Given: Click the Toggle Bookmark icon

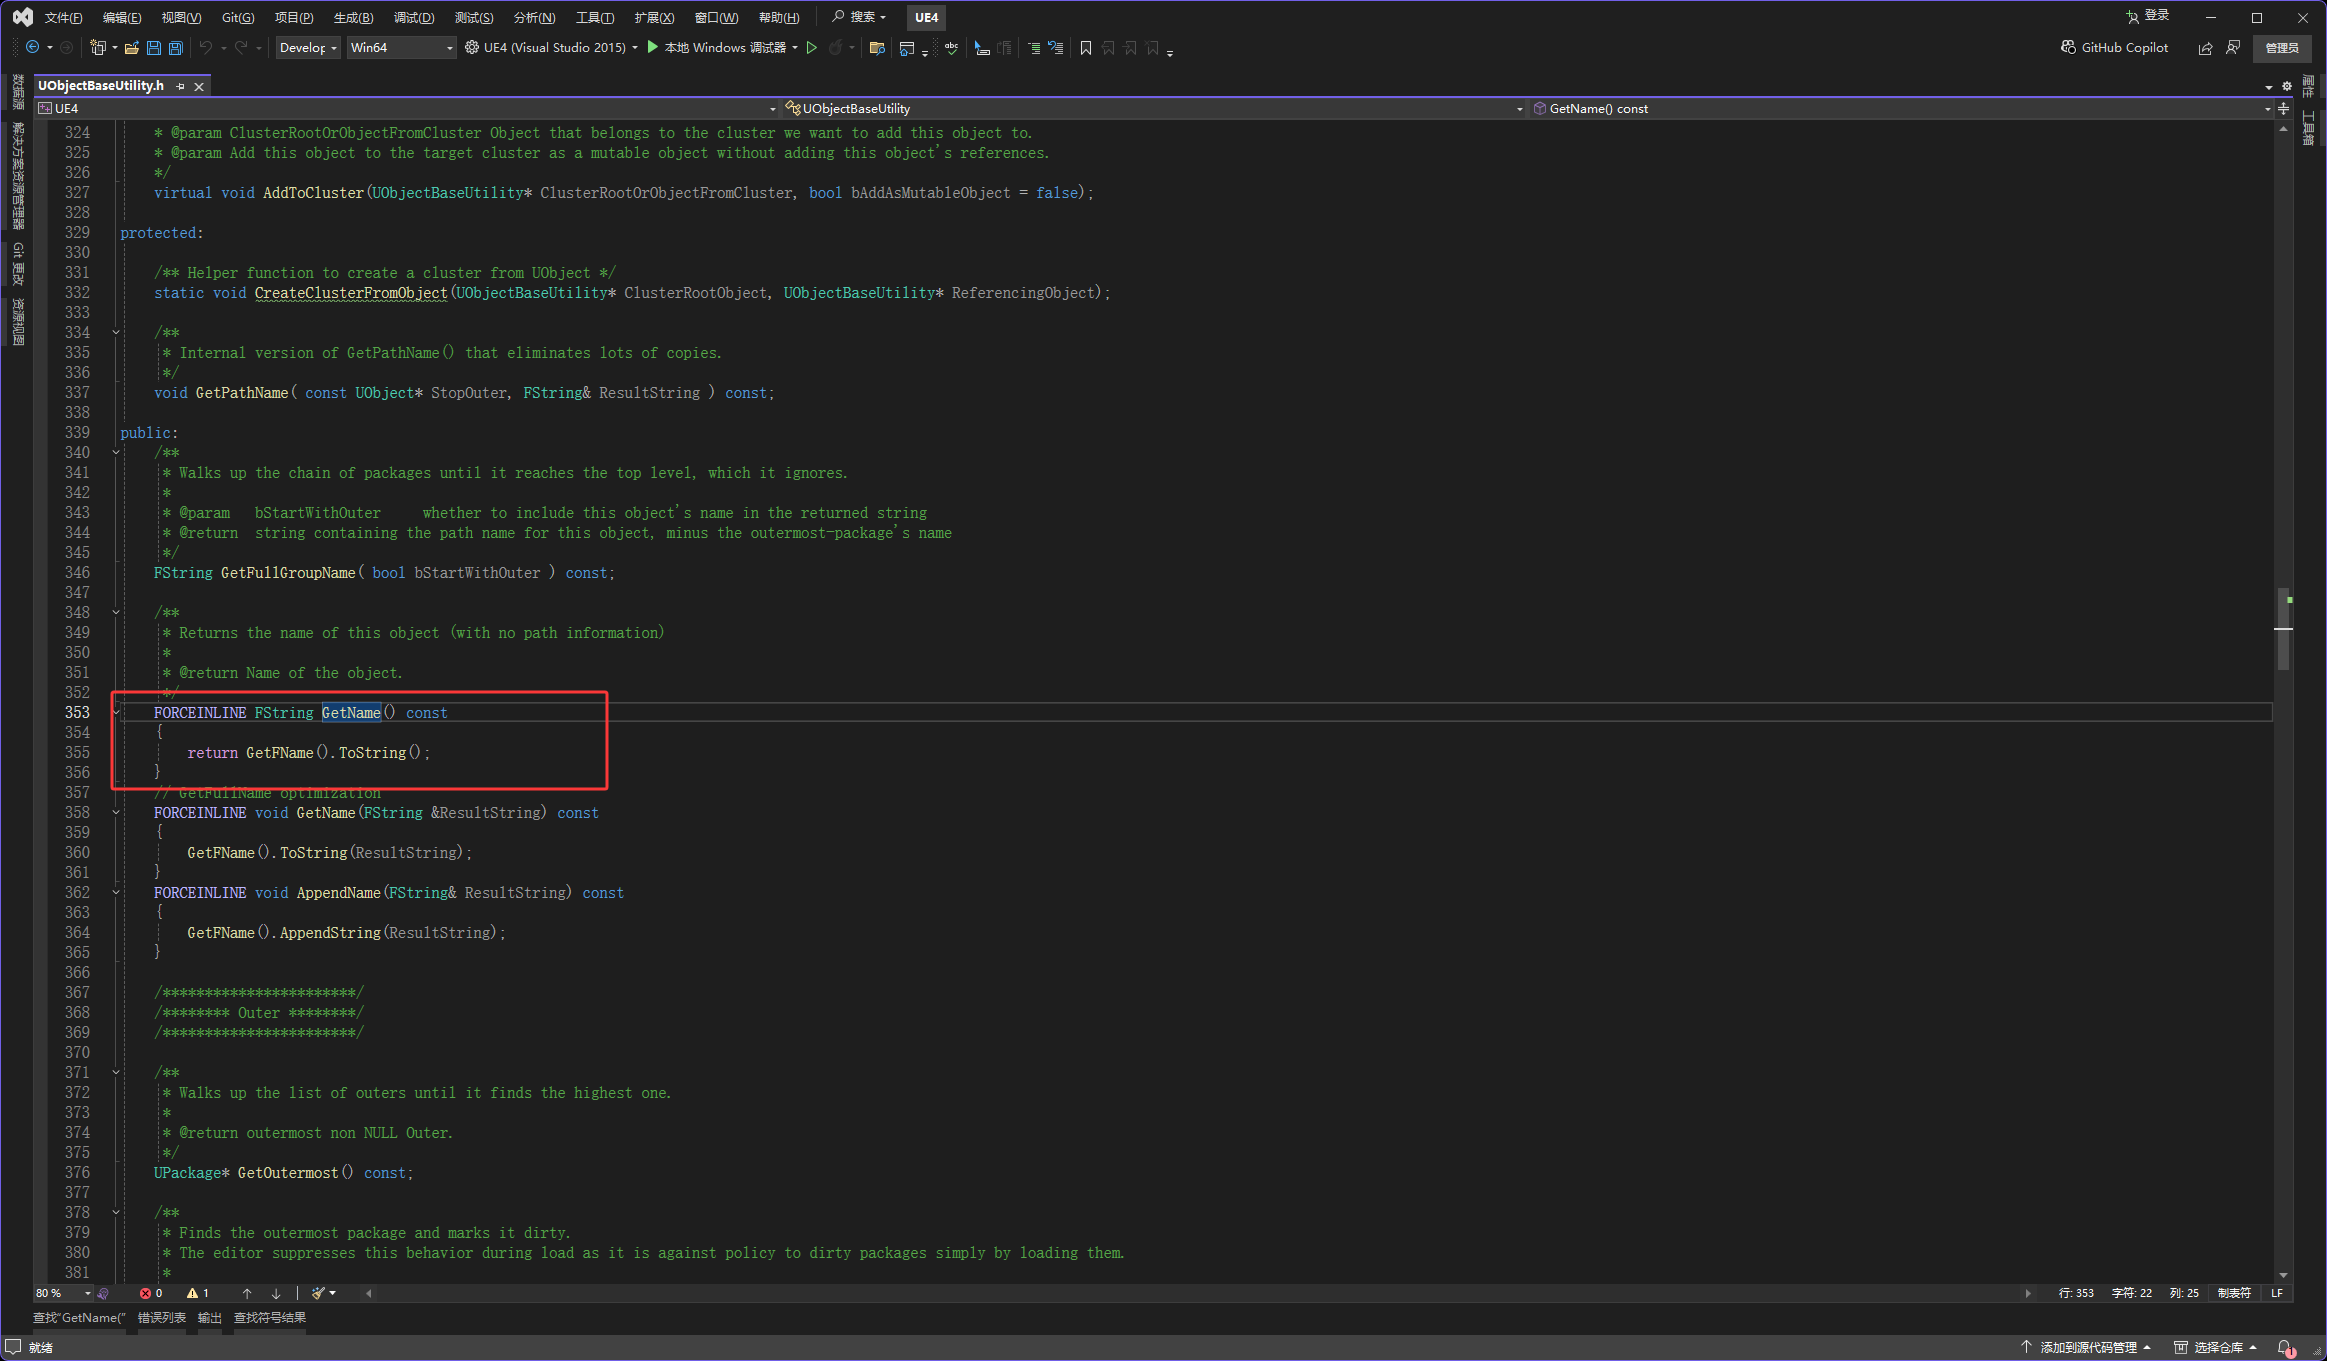Looking at the screenshot, I should tap(1085, 47).
